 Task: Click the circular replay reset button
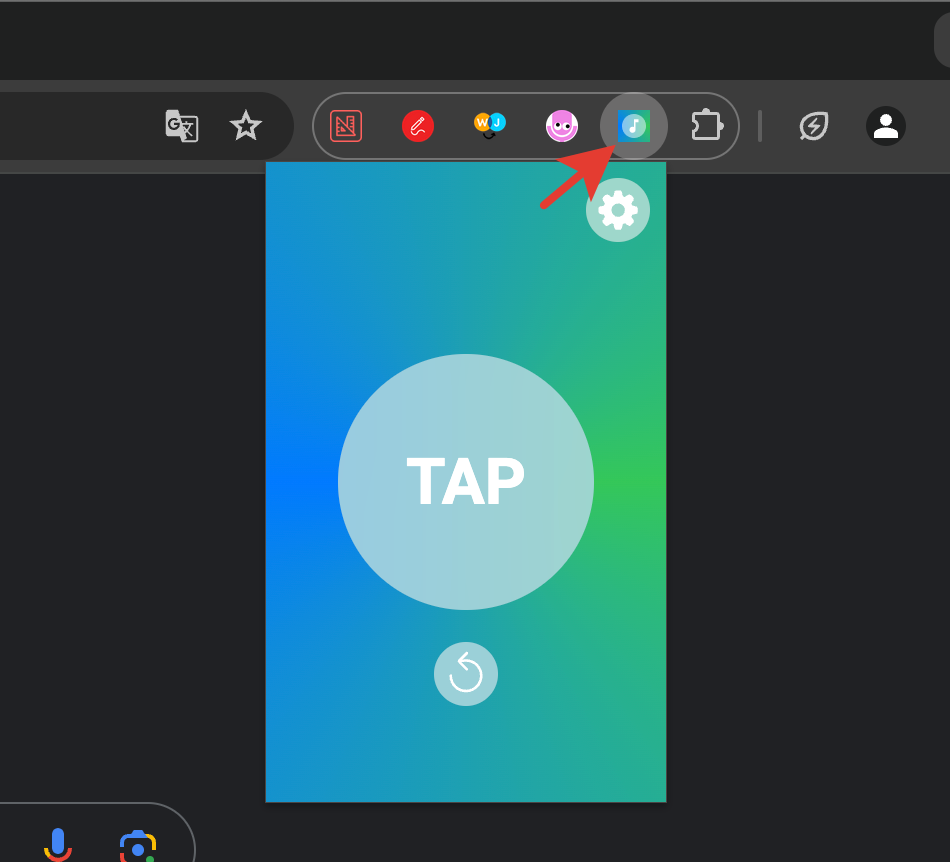pyautogui.click(x=465, y=673)
